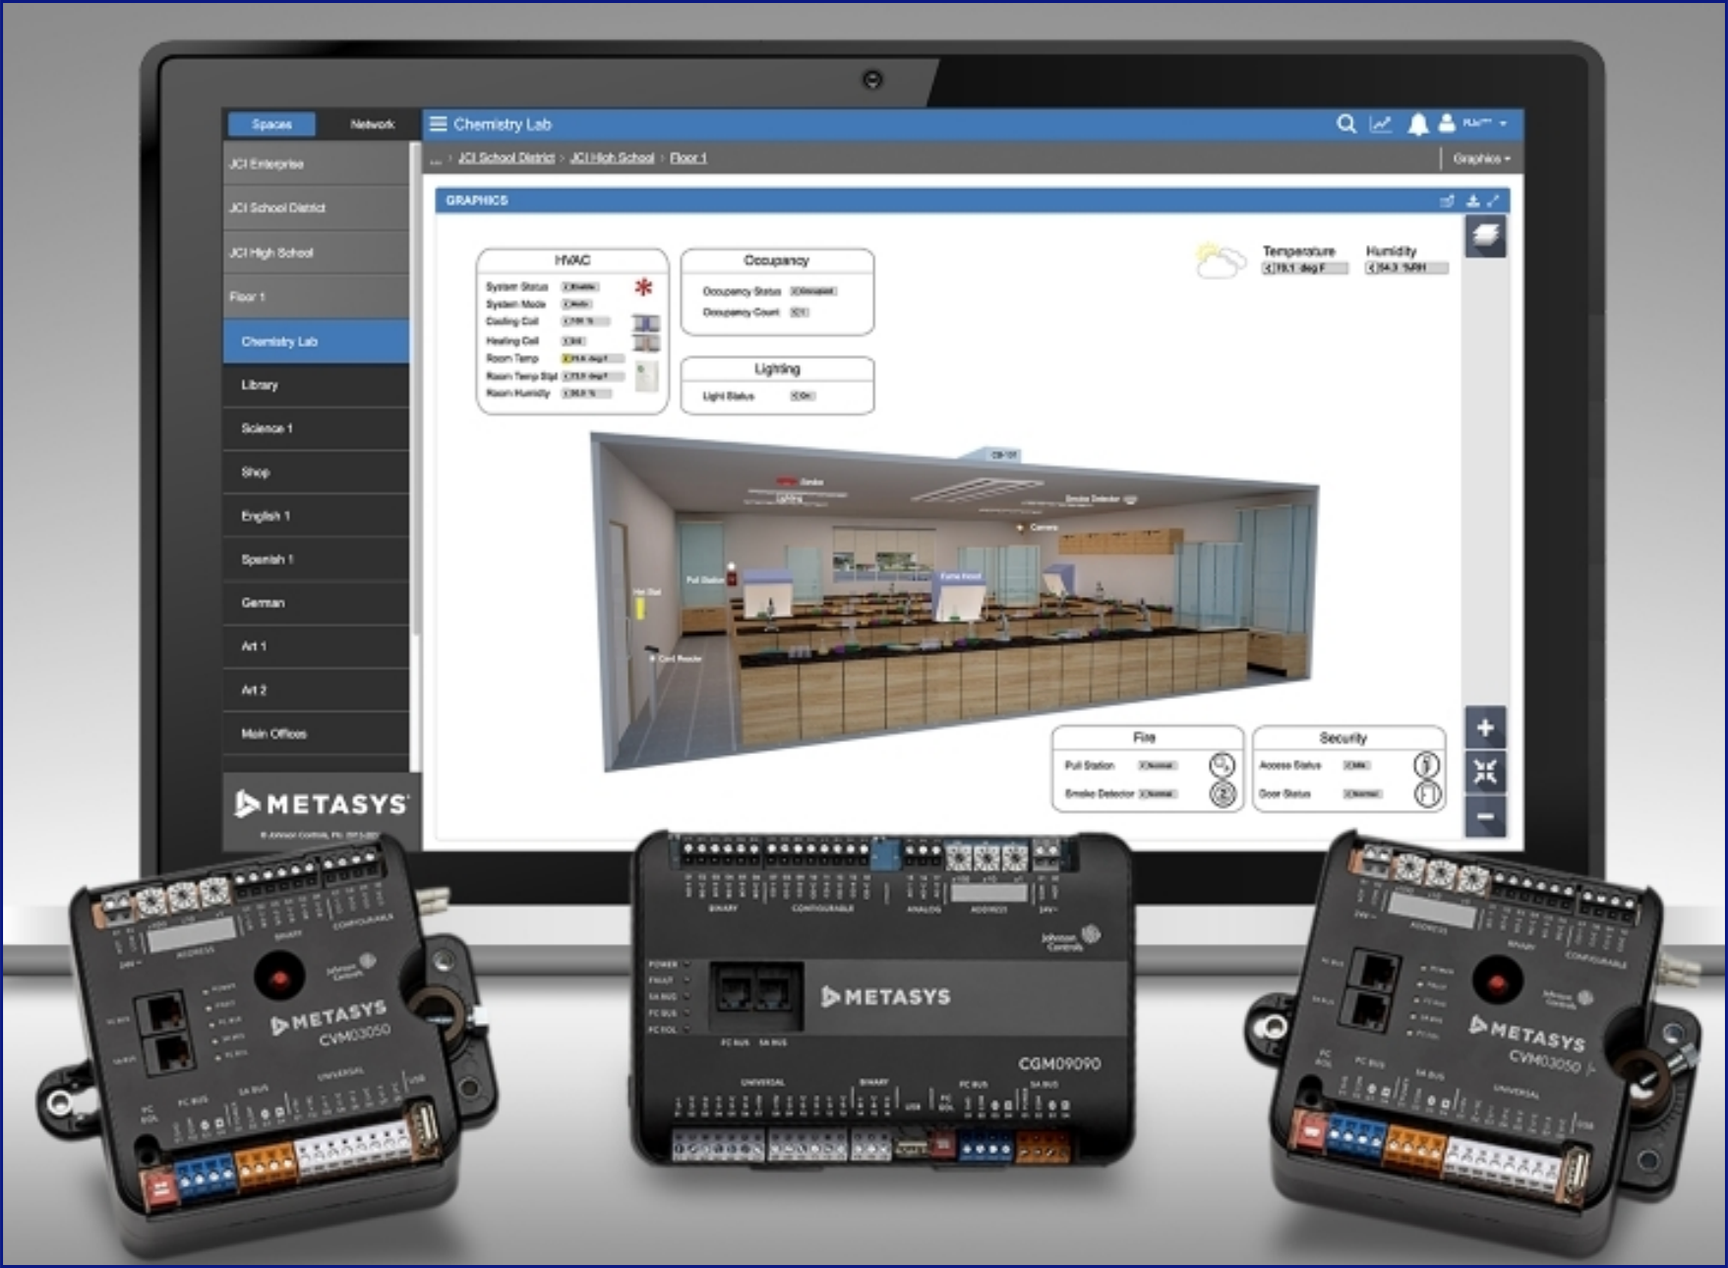Viewport: 1728px width, 1268px height.
Task: Open Art 1 in the spaces list
Action: point(316,646)
